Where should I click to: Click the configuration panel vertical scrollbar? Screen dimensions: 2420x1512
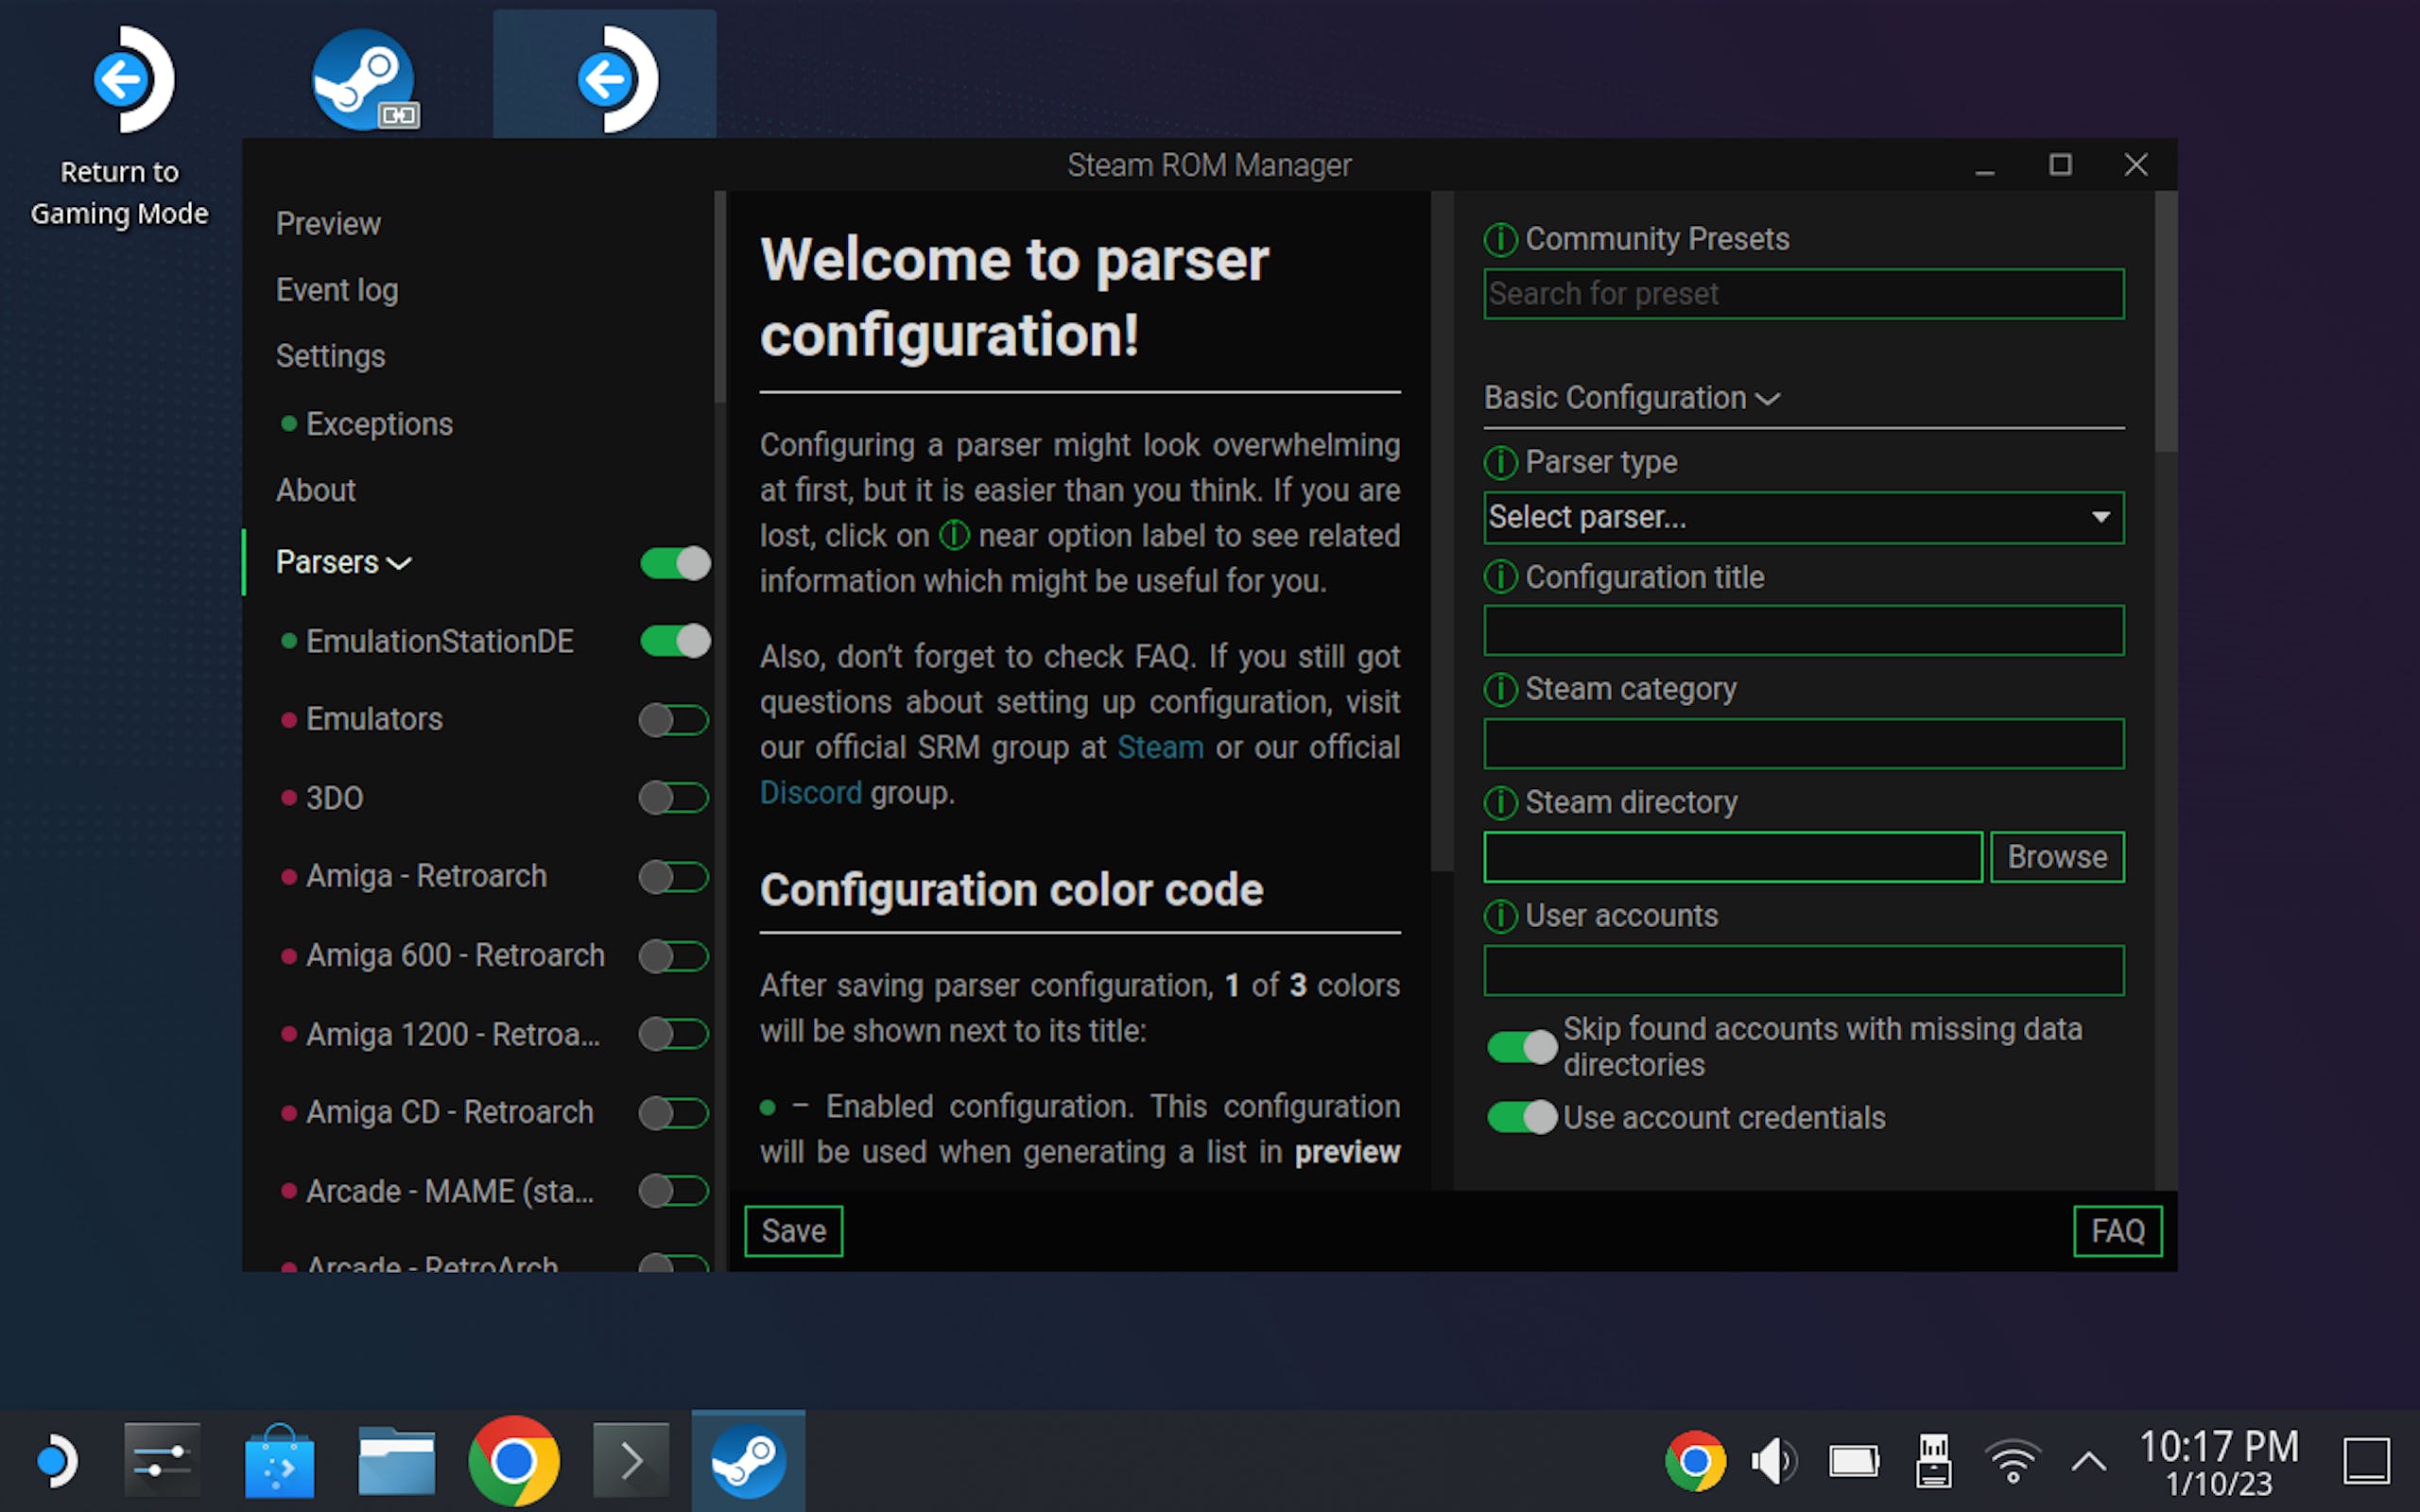2166,322
